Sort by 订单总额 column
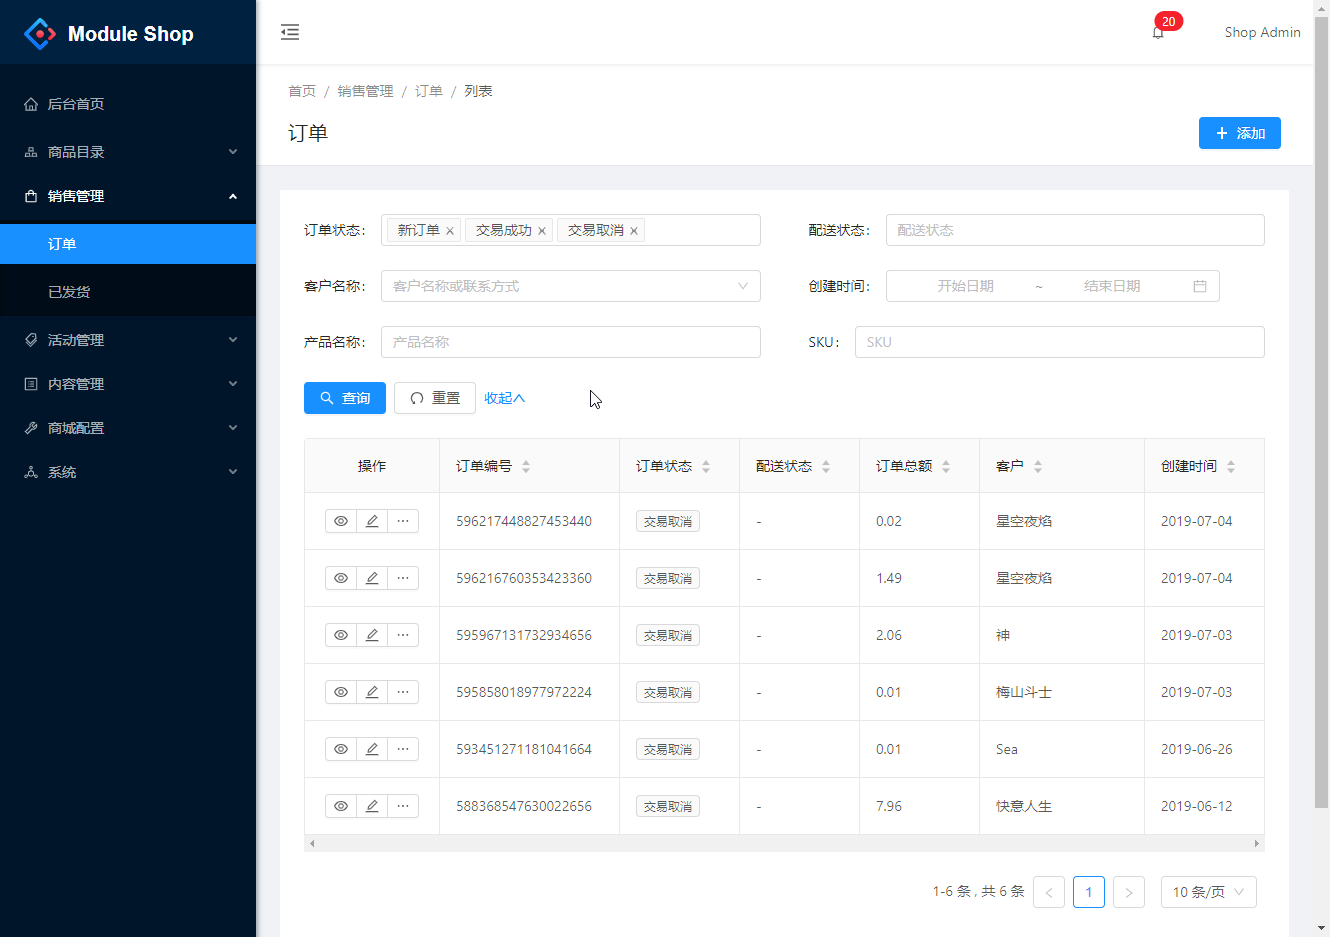 (x=946, y=466)
